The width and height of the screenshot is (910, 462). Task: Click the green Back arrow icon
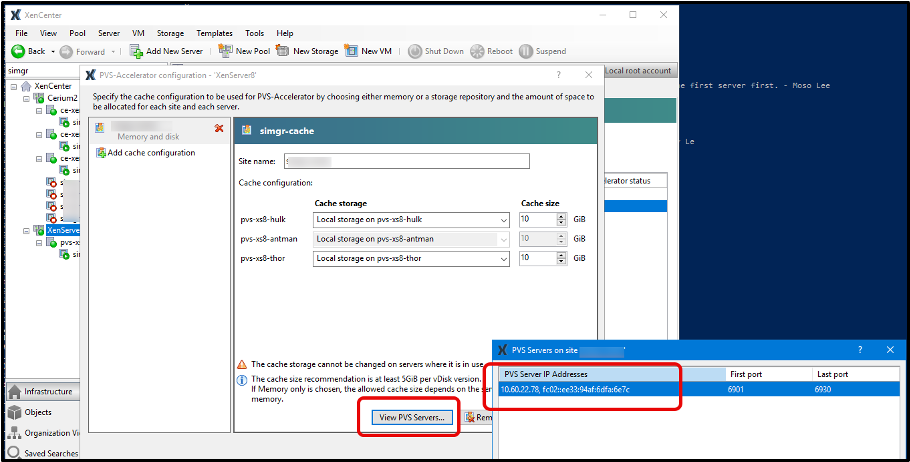pos(18,51)
